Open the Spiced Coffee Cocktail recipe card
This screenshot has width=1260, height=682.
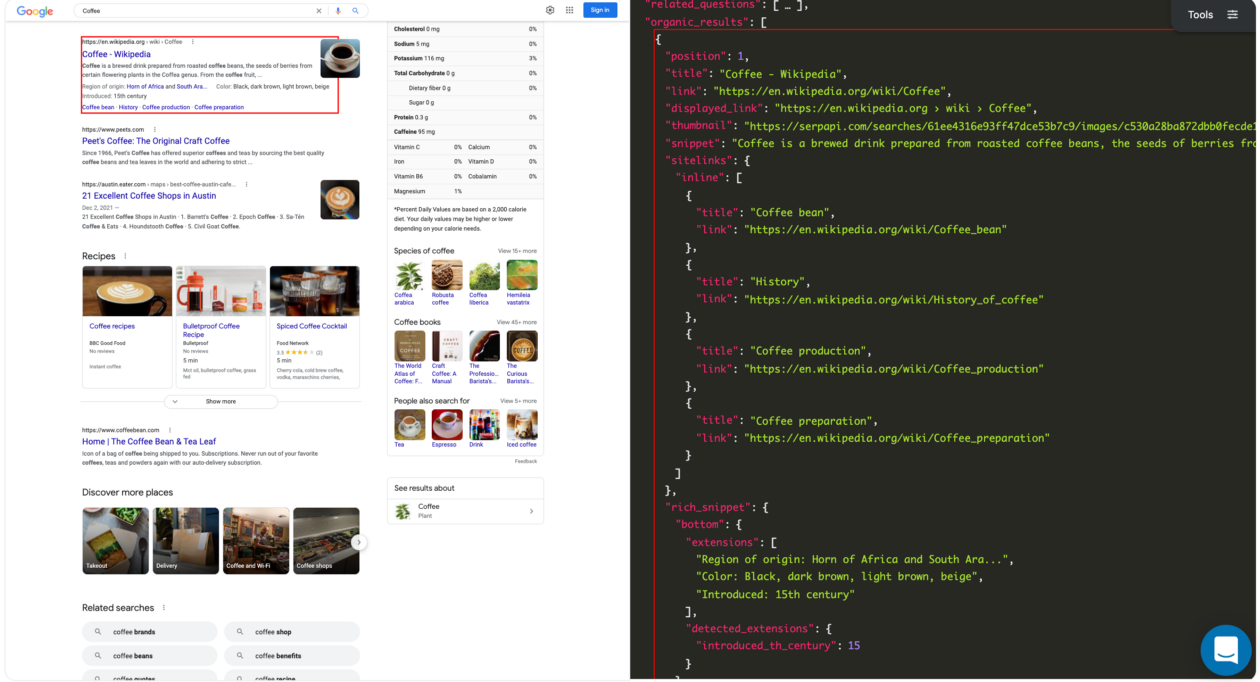click(x=314, y=326)
